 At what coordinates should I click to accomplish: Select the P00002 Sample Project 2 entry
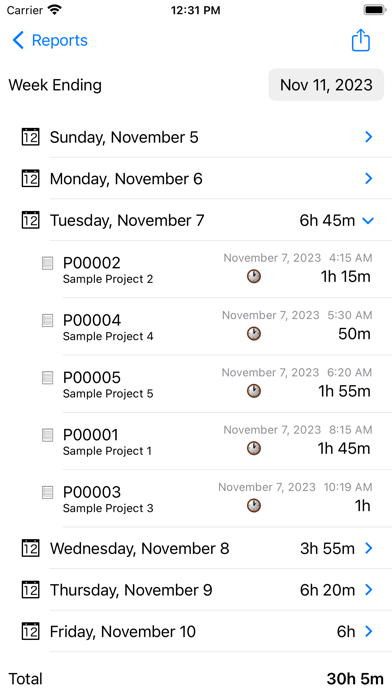click(x=218, y=269)
